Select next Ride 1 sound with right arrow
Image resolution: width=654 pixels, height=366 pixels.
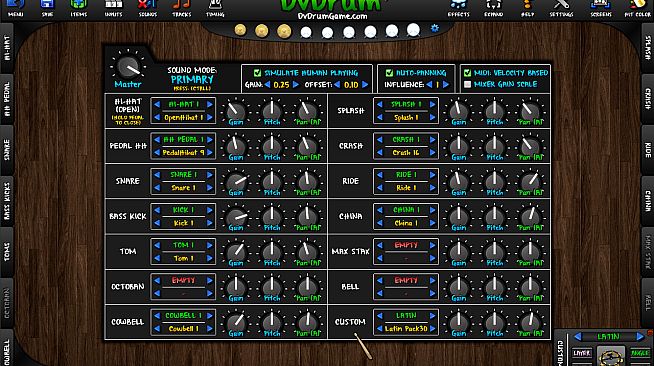click(x=433, y=188)
